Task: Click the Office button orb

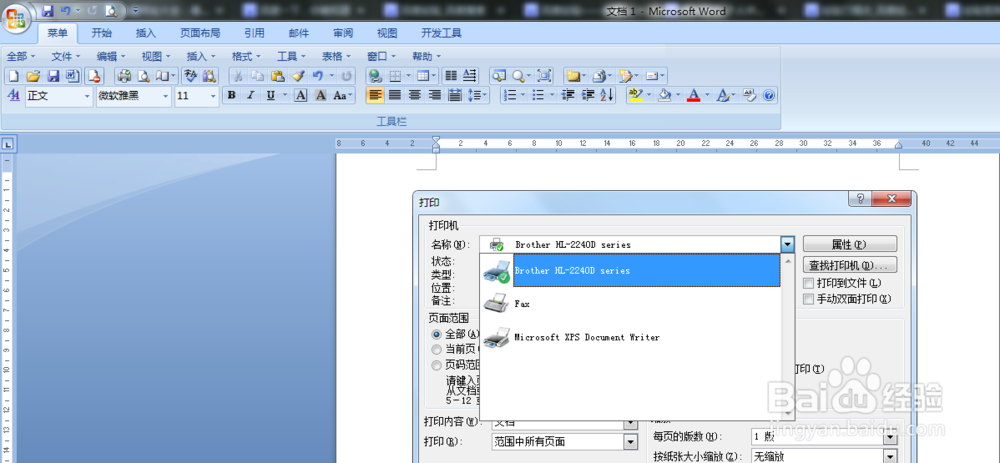Action: click(x=16, y=17)
